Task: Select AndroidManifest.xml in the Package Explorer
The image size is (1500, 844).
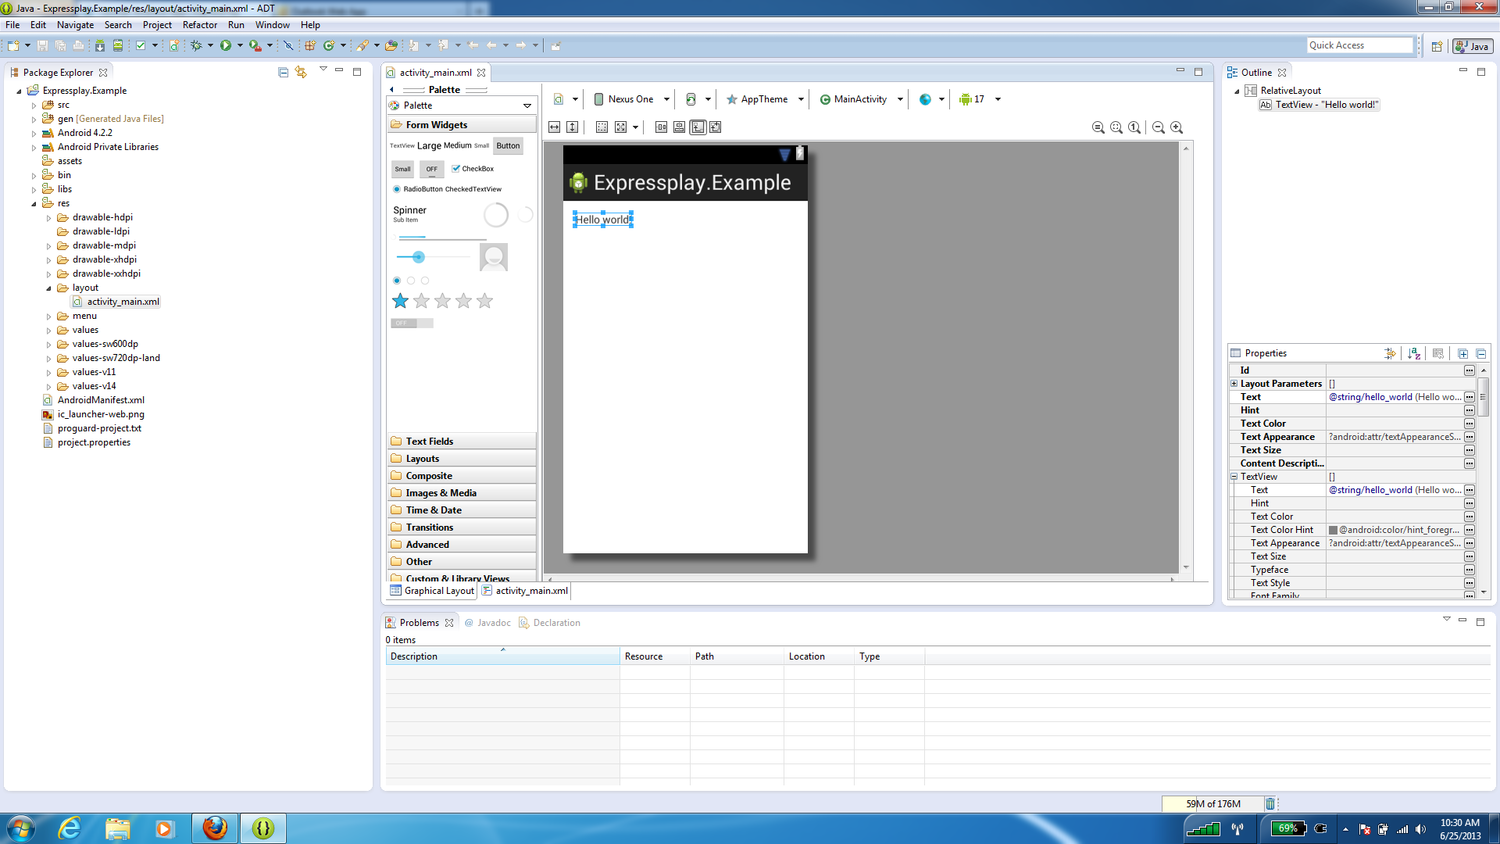Action: coord(100,400)
